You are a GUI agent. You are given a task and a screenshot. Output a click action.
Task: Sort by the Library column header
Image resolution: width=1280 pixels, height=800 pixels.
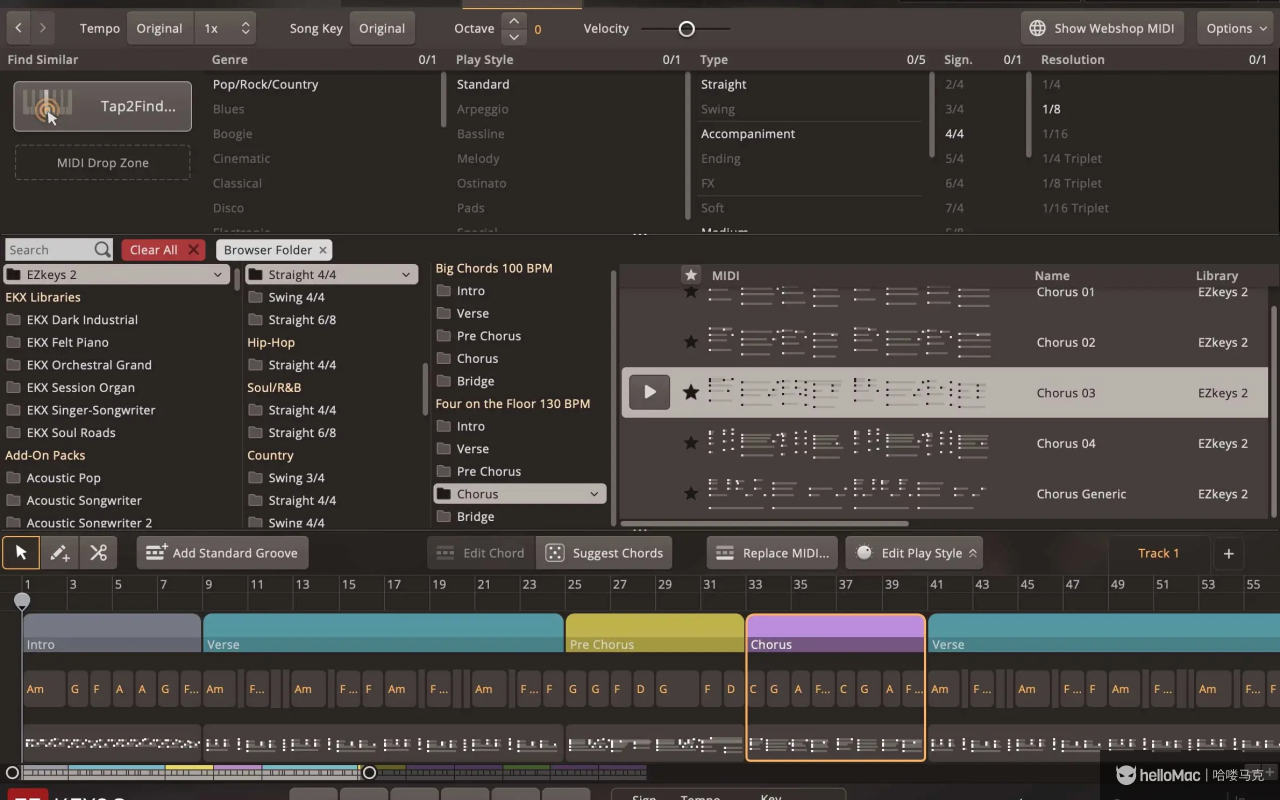point(1217,276)
